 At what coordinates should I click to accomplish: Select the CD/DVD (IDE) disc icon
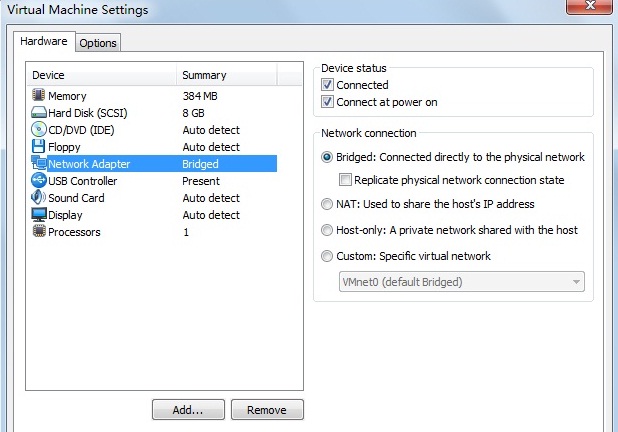(39, 129)
